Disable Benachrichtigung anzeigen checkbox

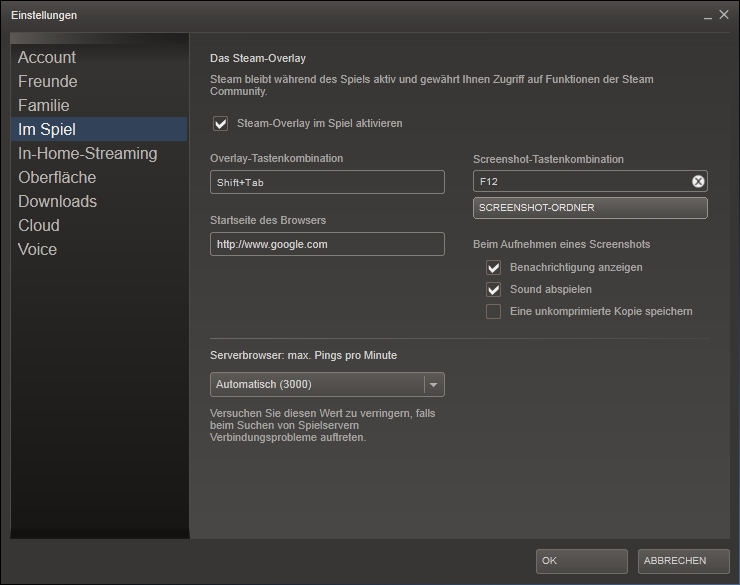pos(493,267)
